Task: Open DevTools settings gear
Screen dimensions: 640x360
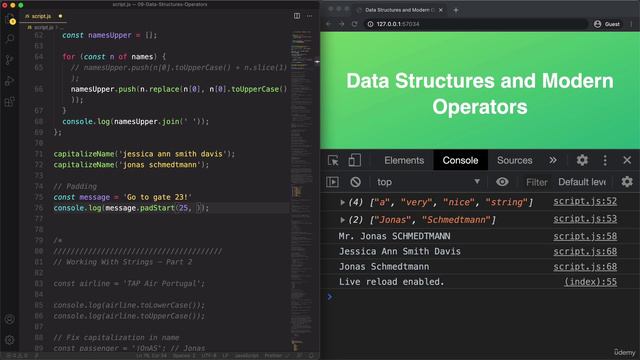Action: tap(582, 160)
